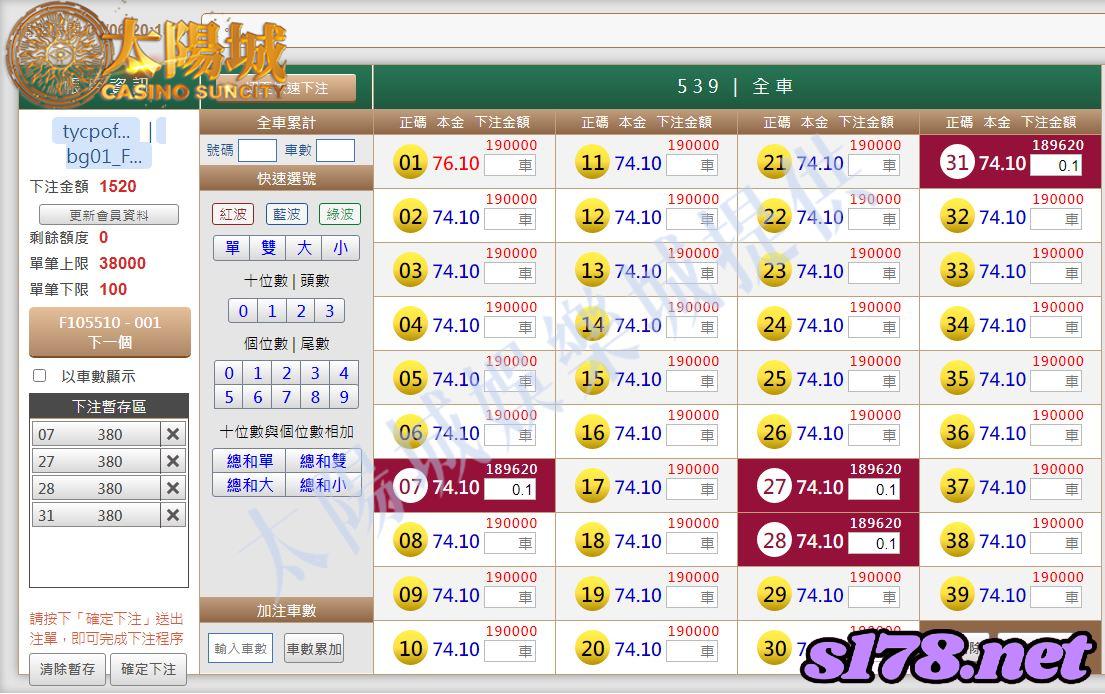Pick number ball 05
Screen dimensions: 1105x694
410,378
